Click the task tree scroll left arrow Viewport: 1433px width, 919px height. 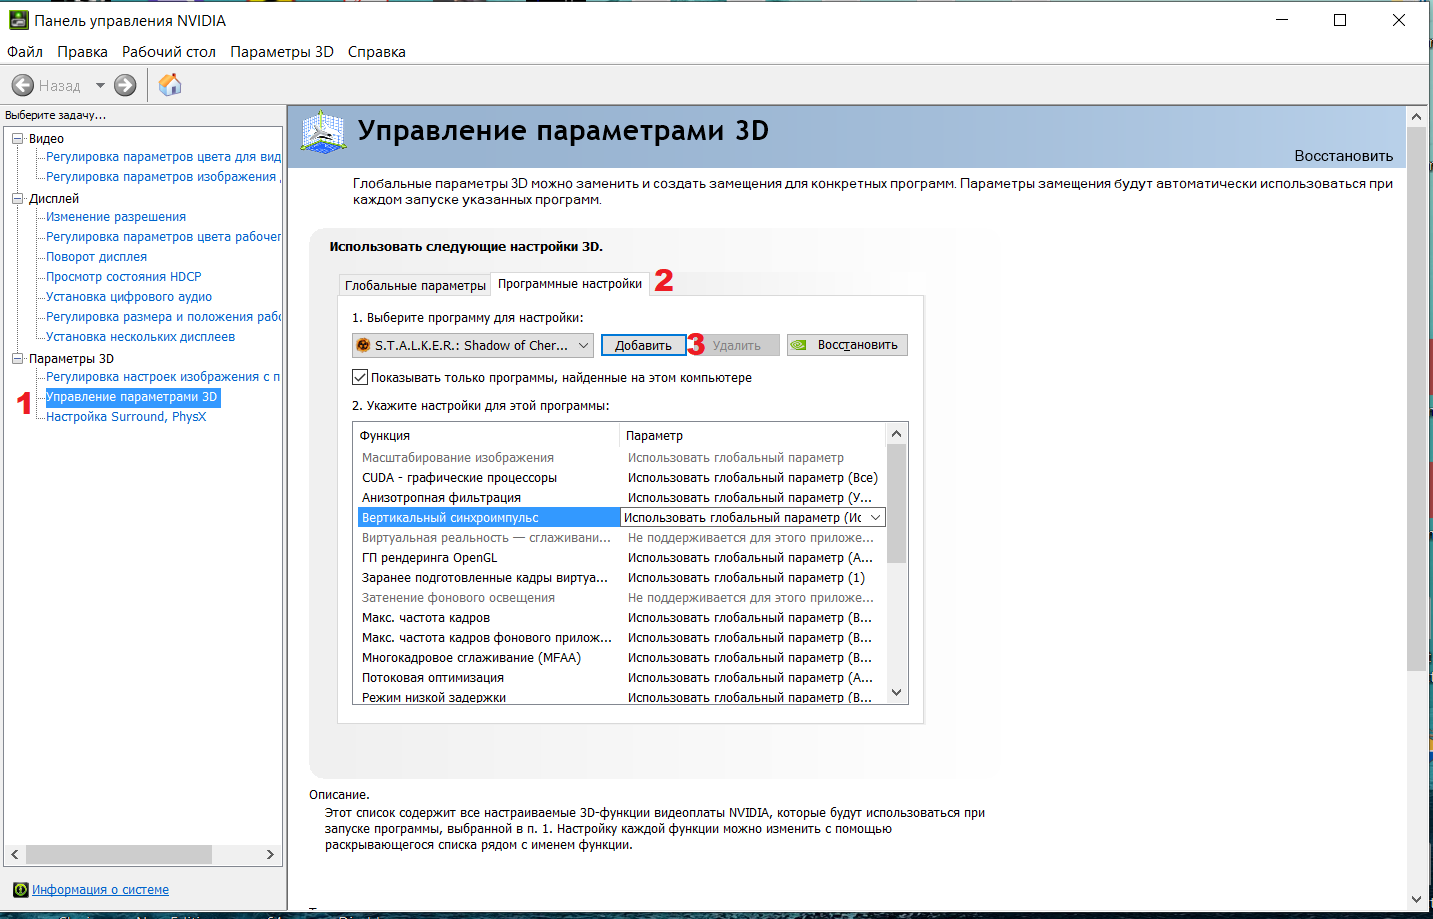(x=14, y=855)
